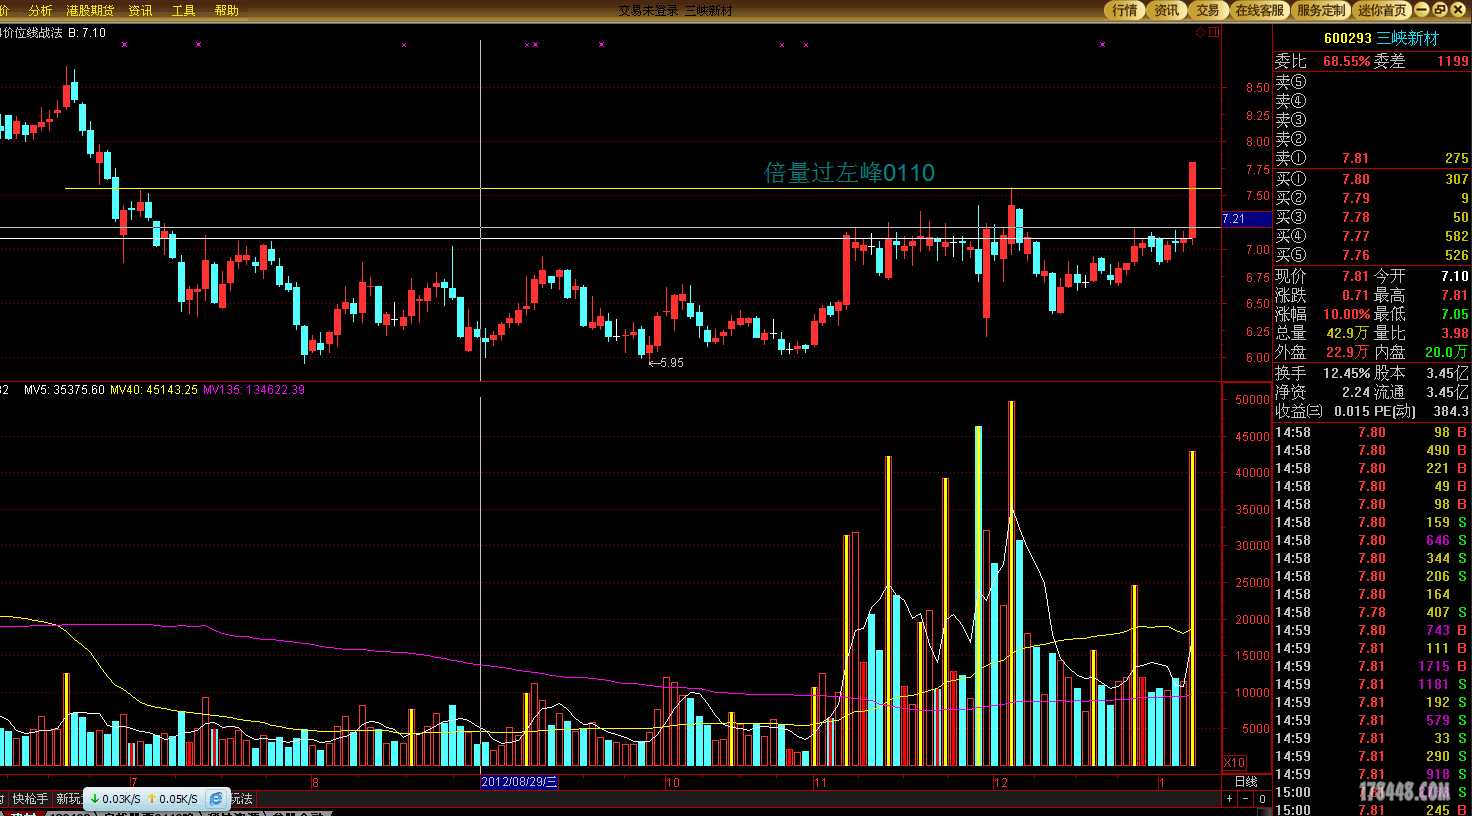1472x816 pixels.
Task: Click the split-panel square icon above the chart
Action: click(x=1214, y=32)
